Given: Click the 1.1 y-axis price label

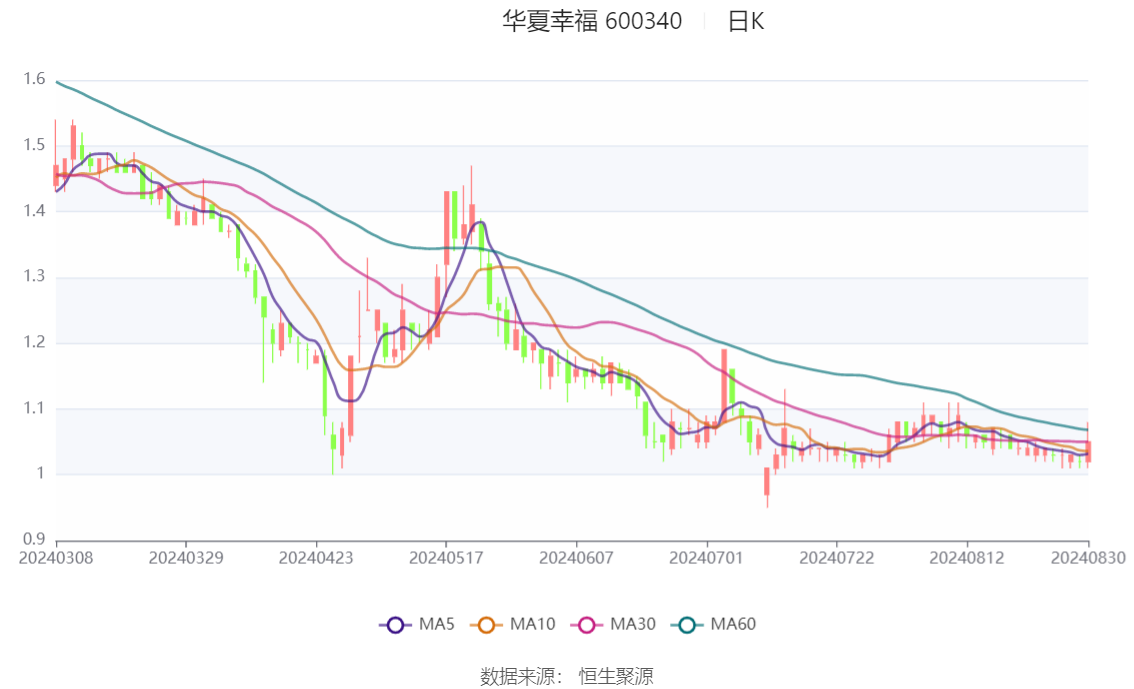Looking at the screenshot, I should (34, 408).
